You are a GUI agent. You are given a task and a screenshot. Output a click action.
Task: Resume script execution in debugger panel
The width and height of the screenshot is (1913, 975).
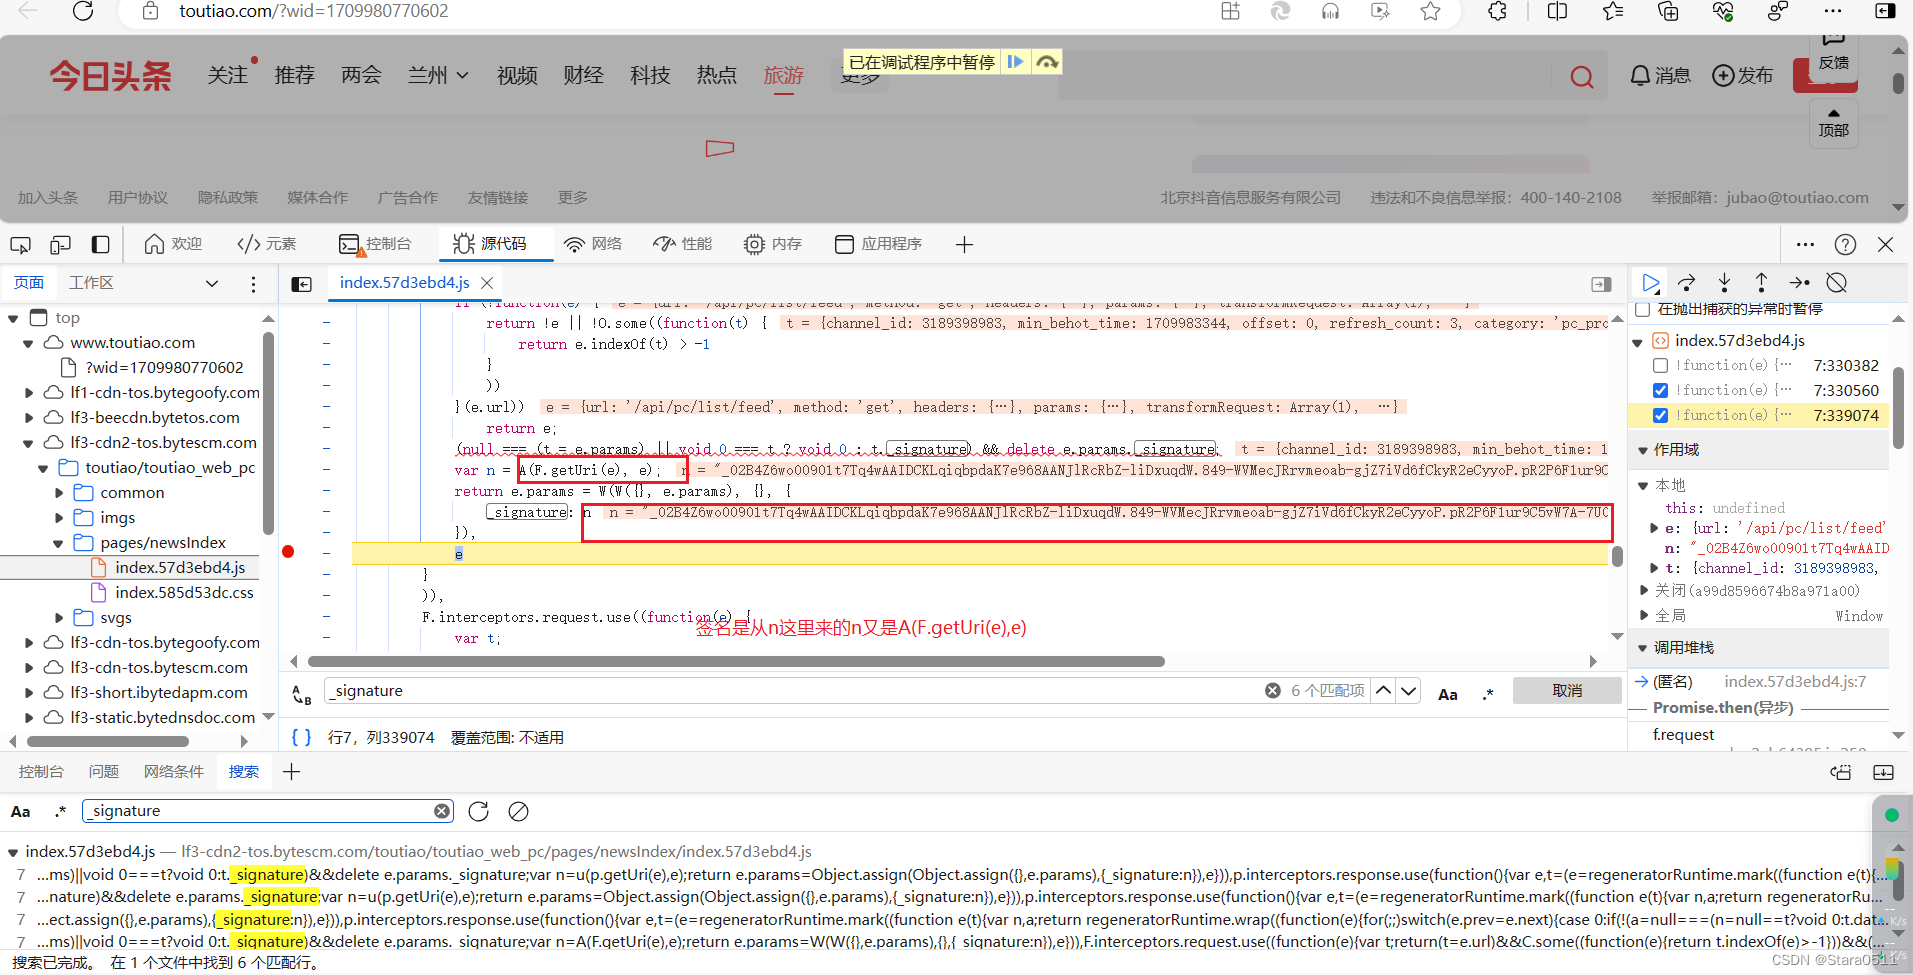[x=1651, y=283]
